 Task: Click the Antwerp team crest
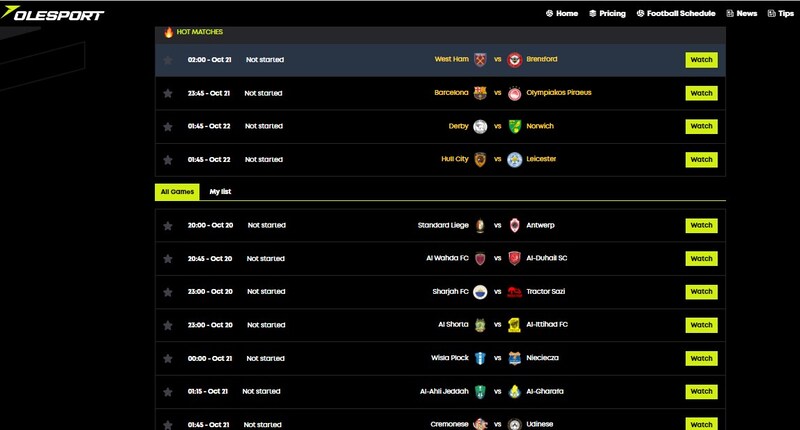[x=514, y=226]
